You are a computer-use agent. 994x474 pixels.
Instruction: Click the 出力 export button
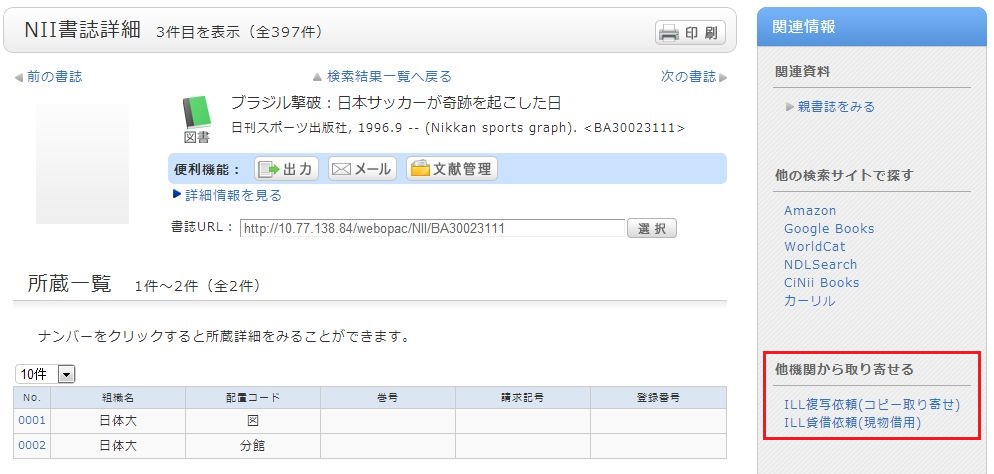pyautogui.click(x=286, y=169)
